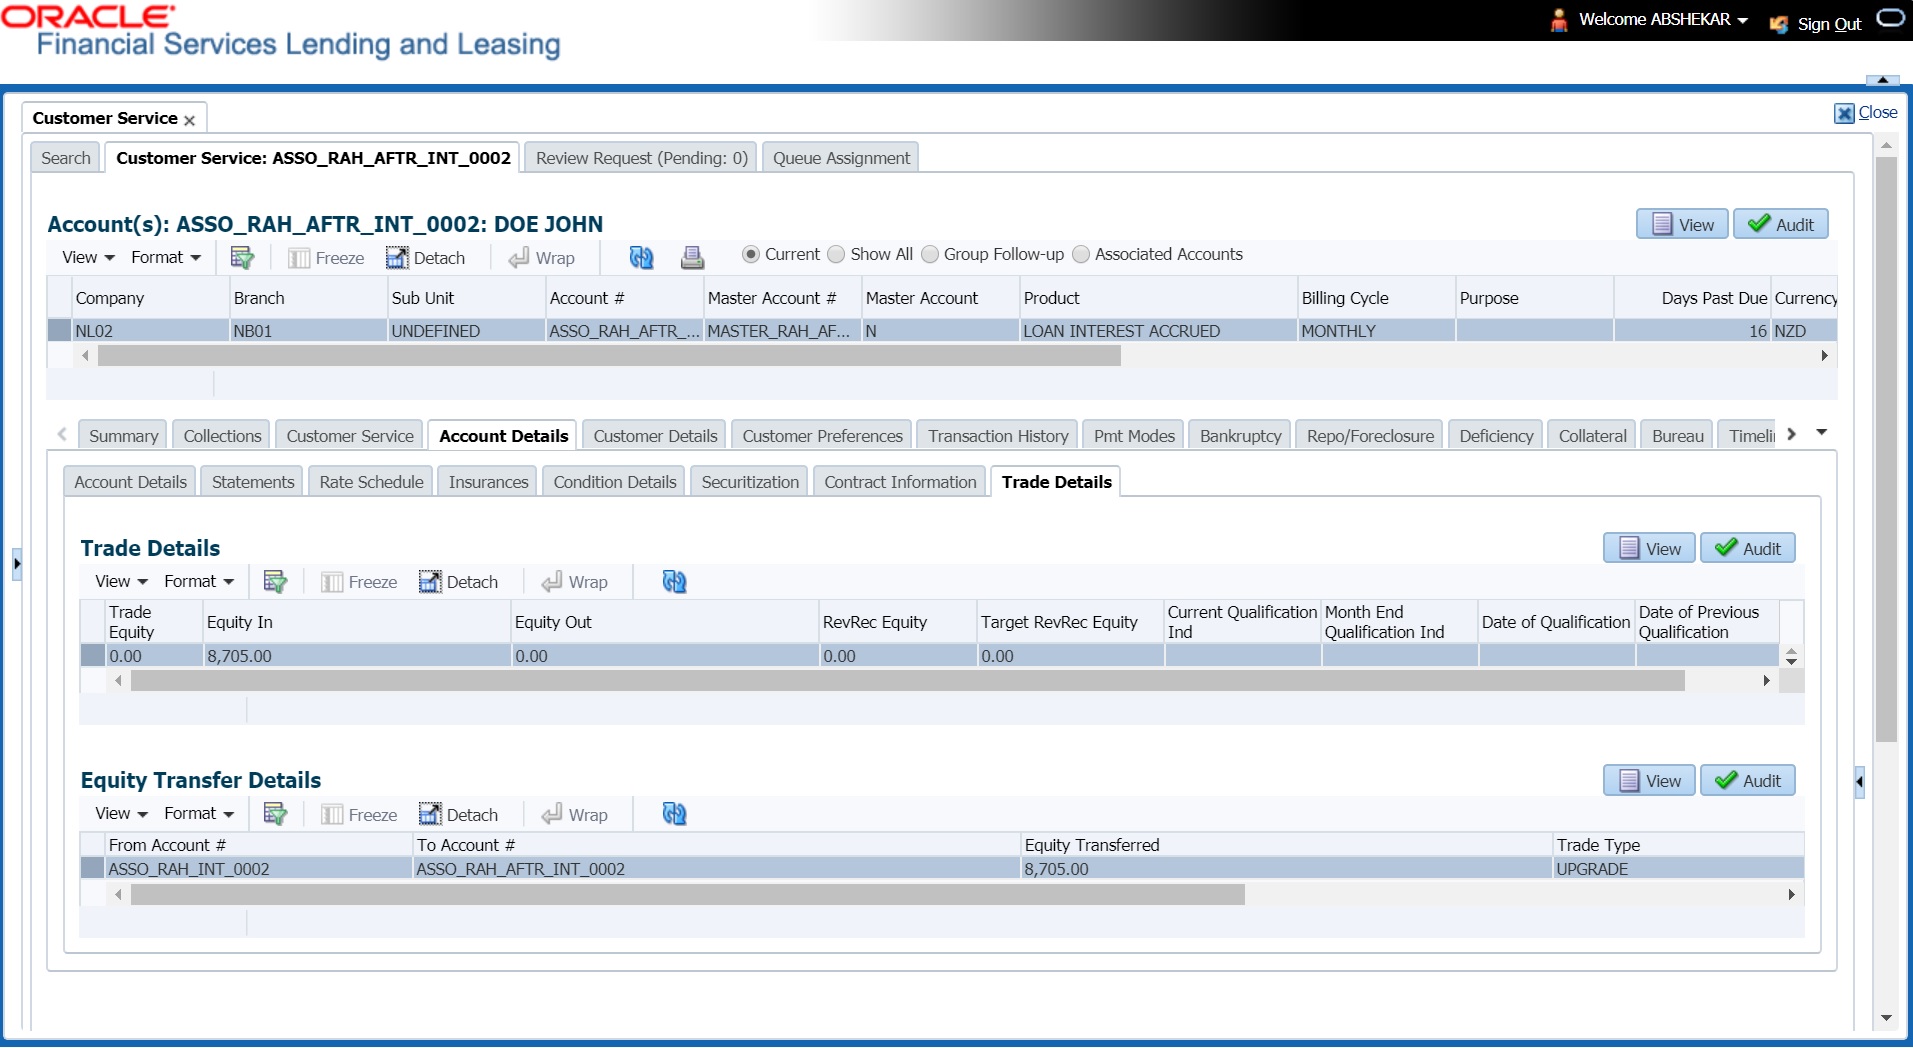Select the Associated Accounts radio button
The height and width of the screenshot is (1048, 1913).
point(1081,255)
